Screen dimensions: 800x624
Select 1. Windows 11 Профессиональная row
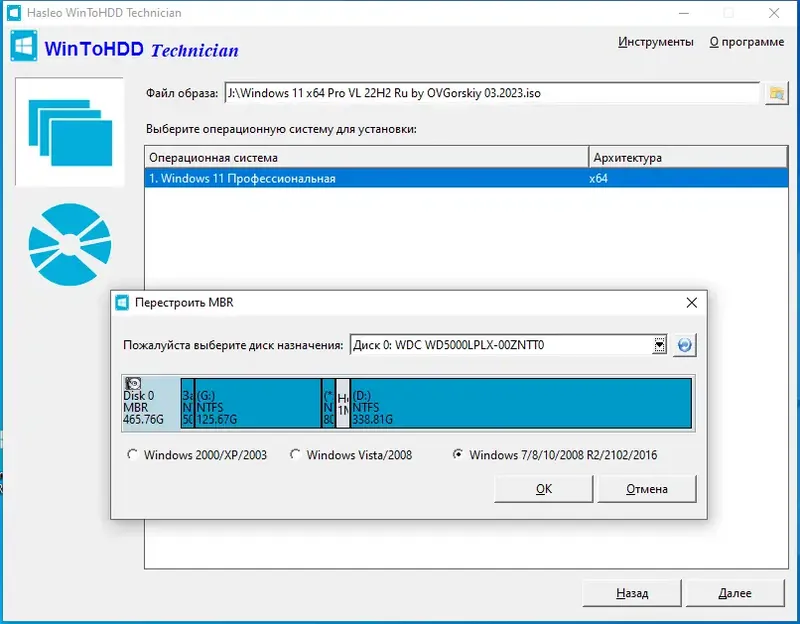click(466, 179)
